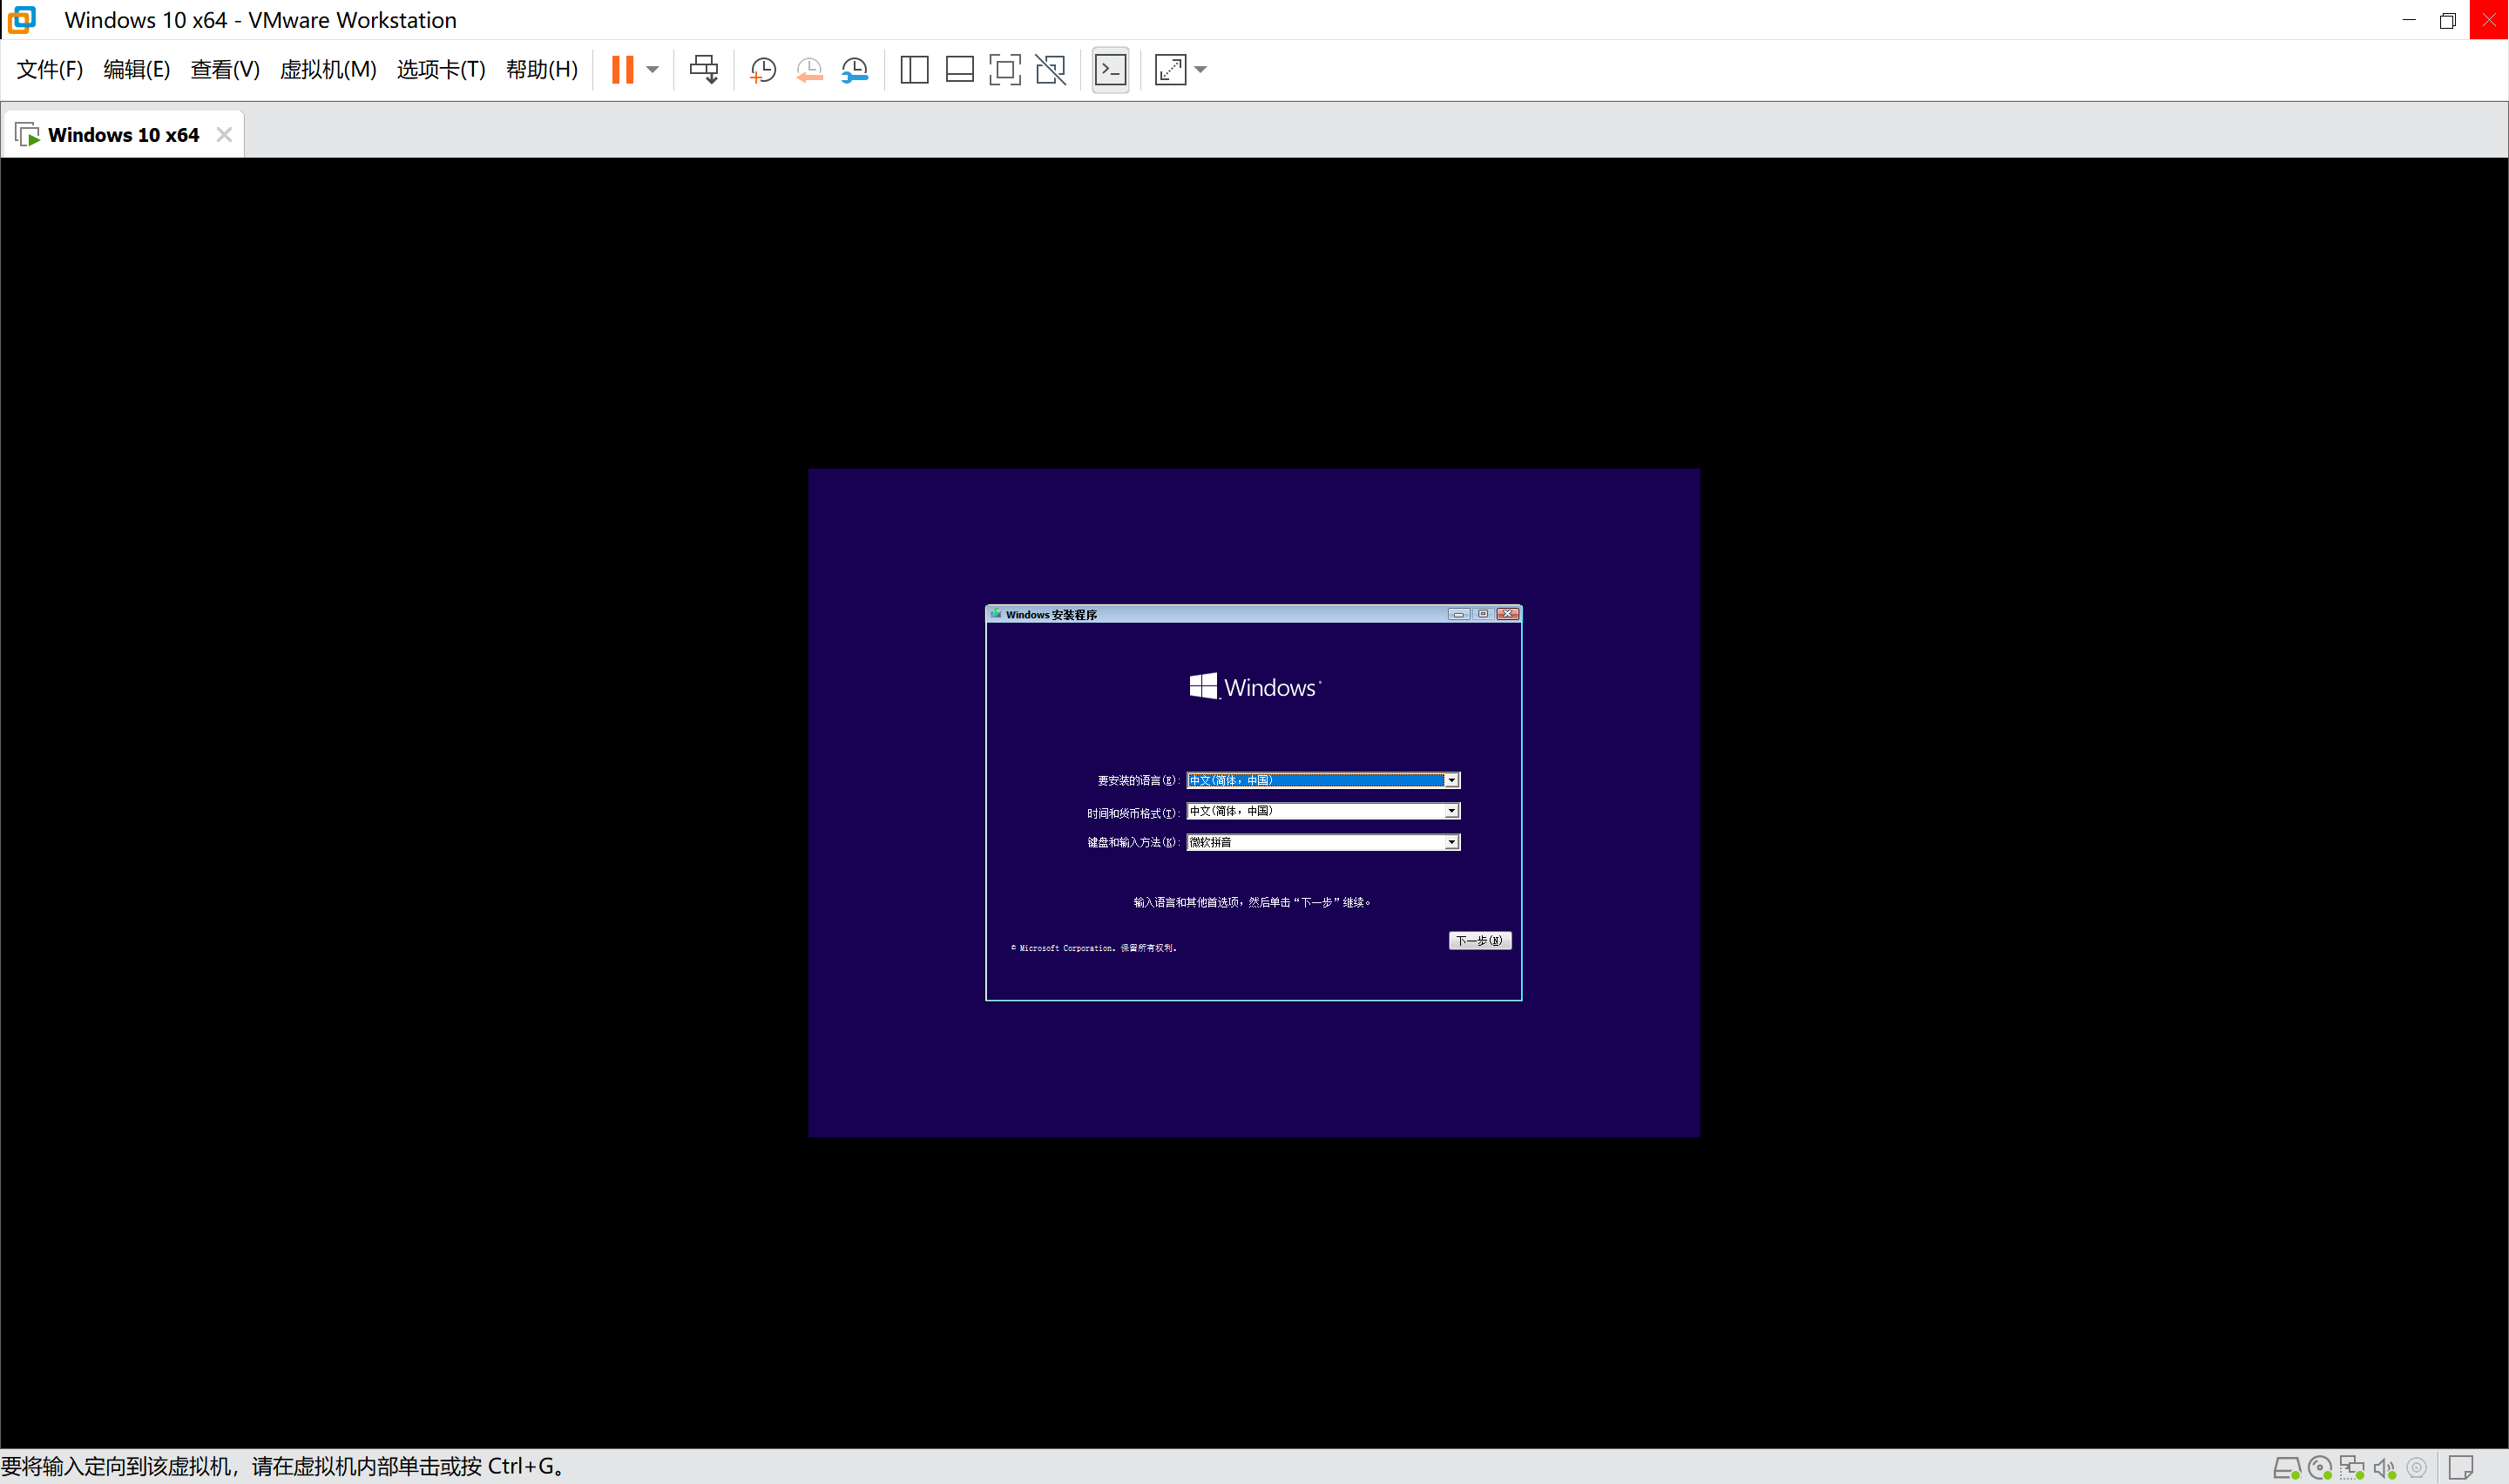Click the network adapter status icon

(2352, 1468)
